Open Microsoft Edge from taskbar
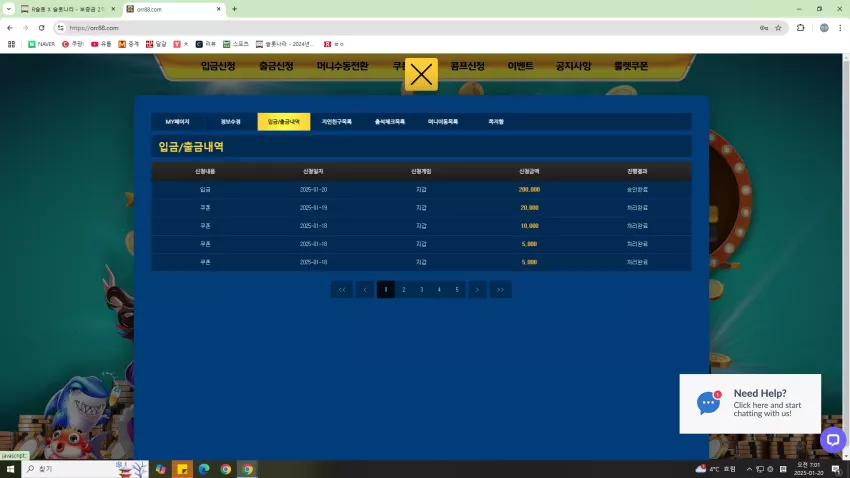 (204, 469)
